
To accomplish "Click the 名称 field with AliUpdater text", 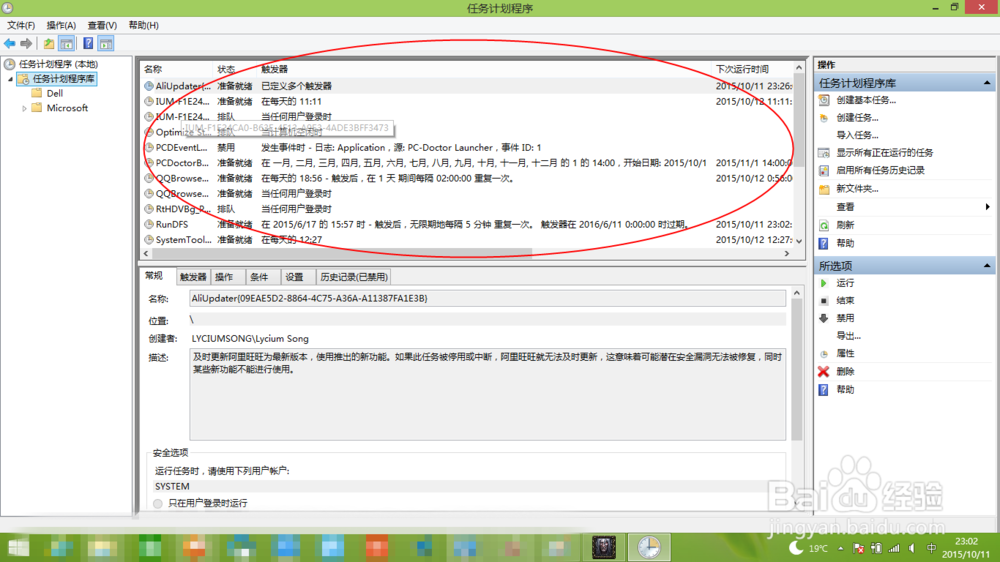I will (x=487, y=299).
